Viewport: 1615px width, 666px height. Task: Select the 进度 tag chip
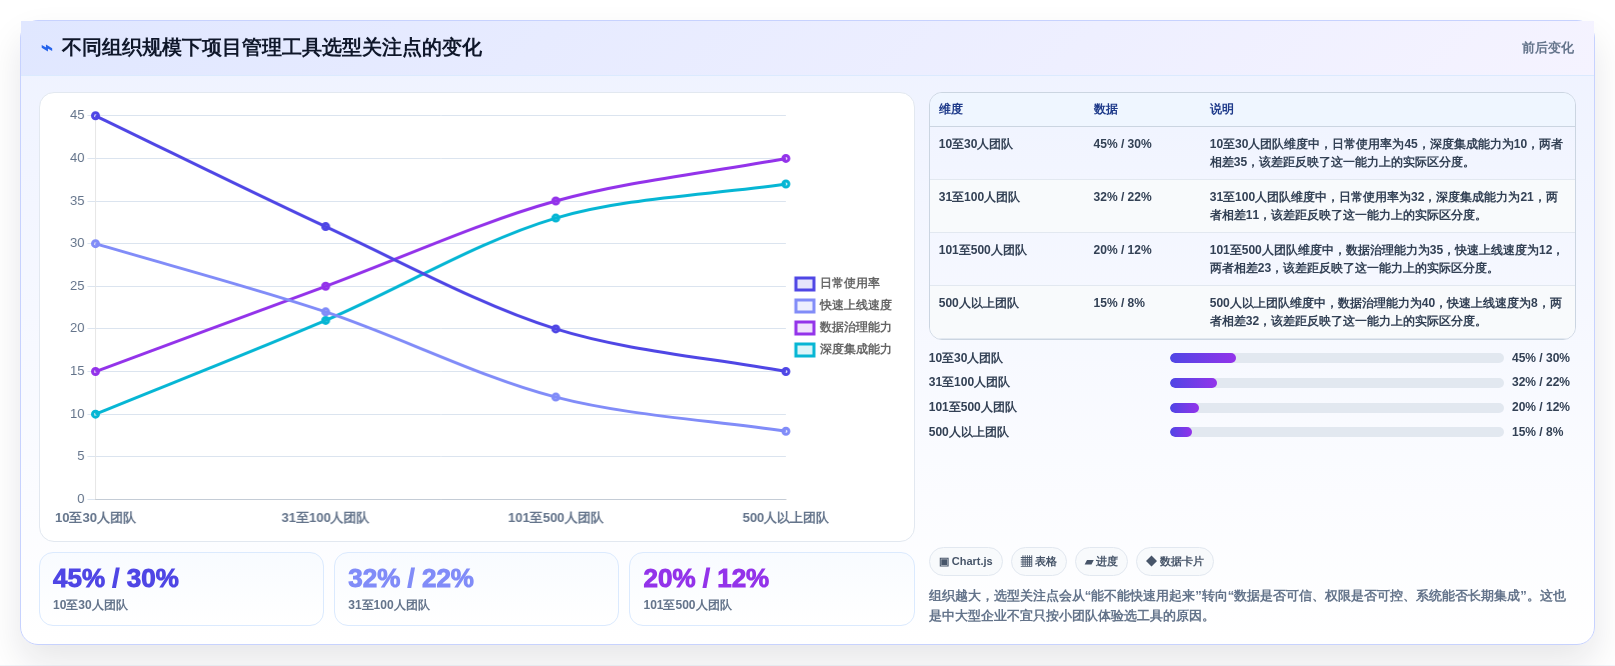coord(1102,562)
